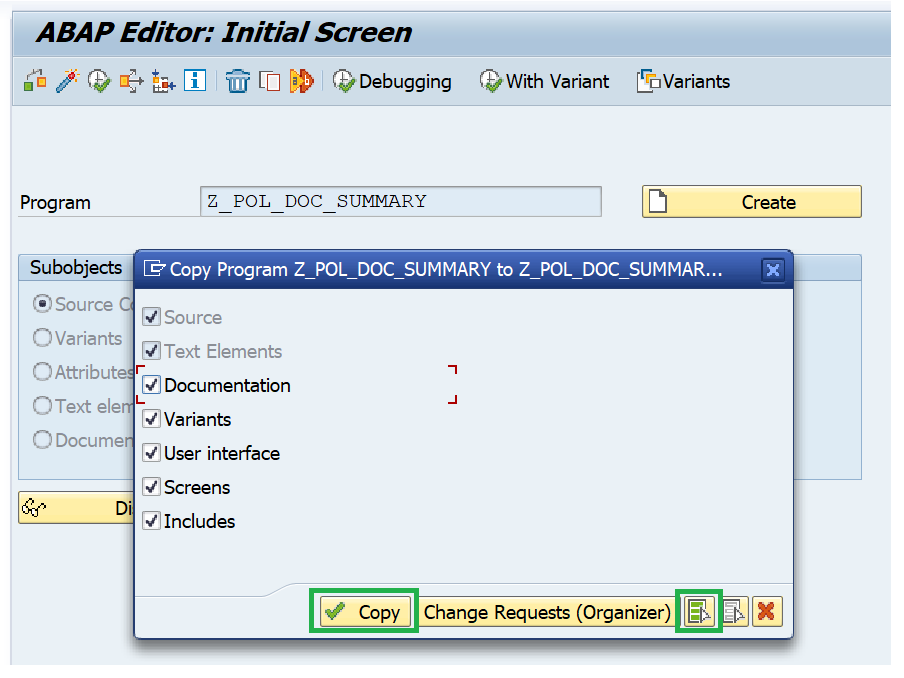Toggle the Text Elements checkbox in dialog
This screenshot has height=678, width=904.
coord(152,351)
